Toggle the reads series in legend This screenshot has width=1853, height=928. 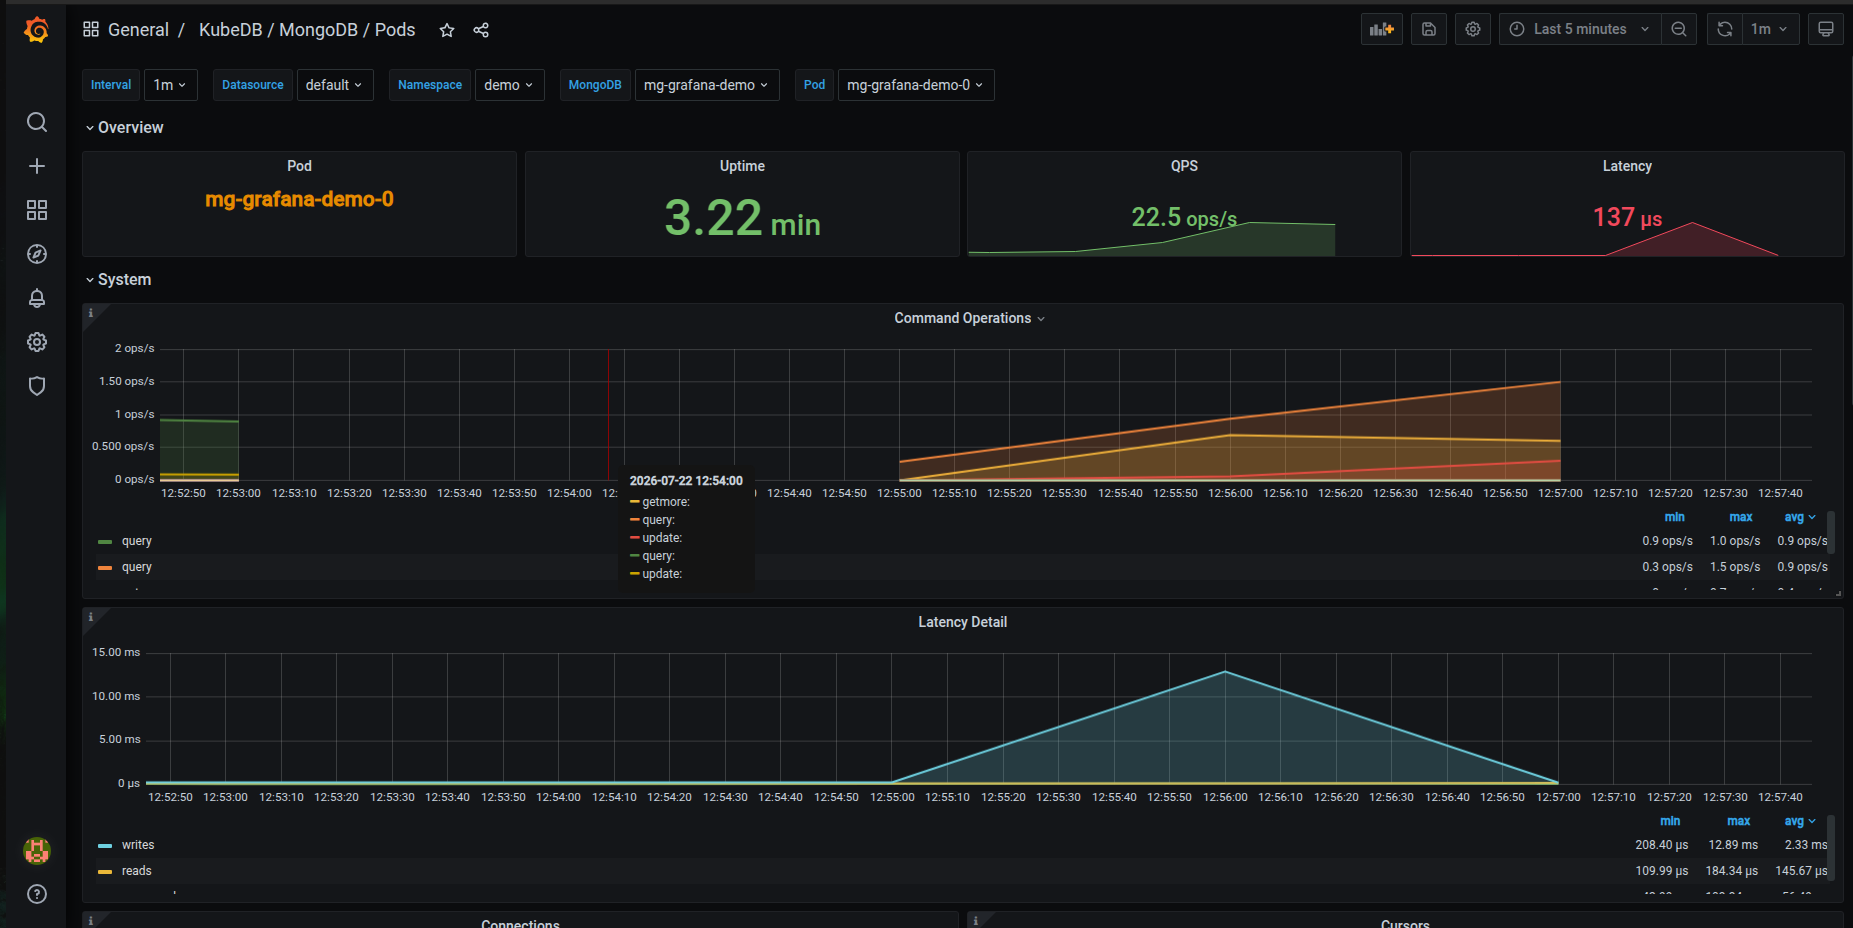pos(137,871)
